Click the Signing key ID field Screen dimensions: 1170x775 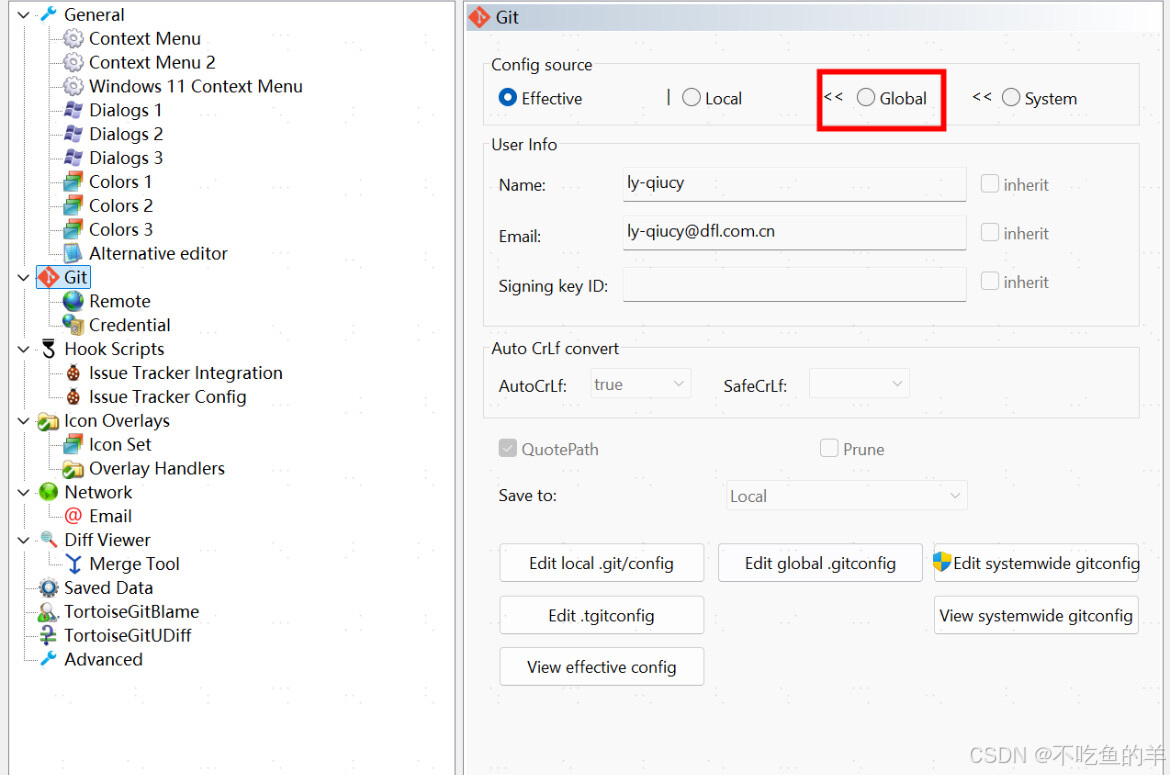coord(795,284)
